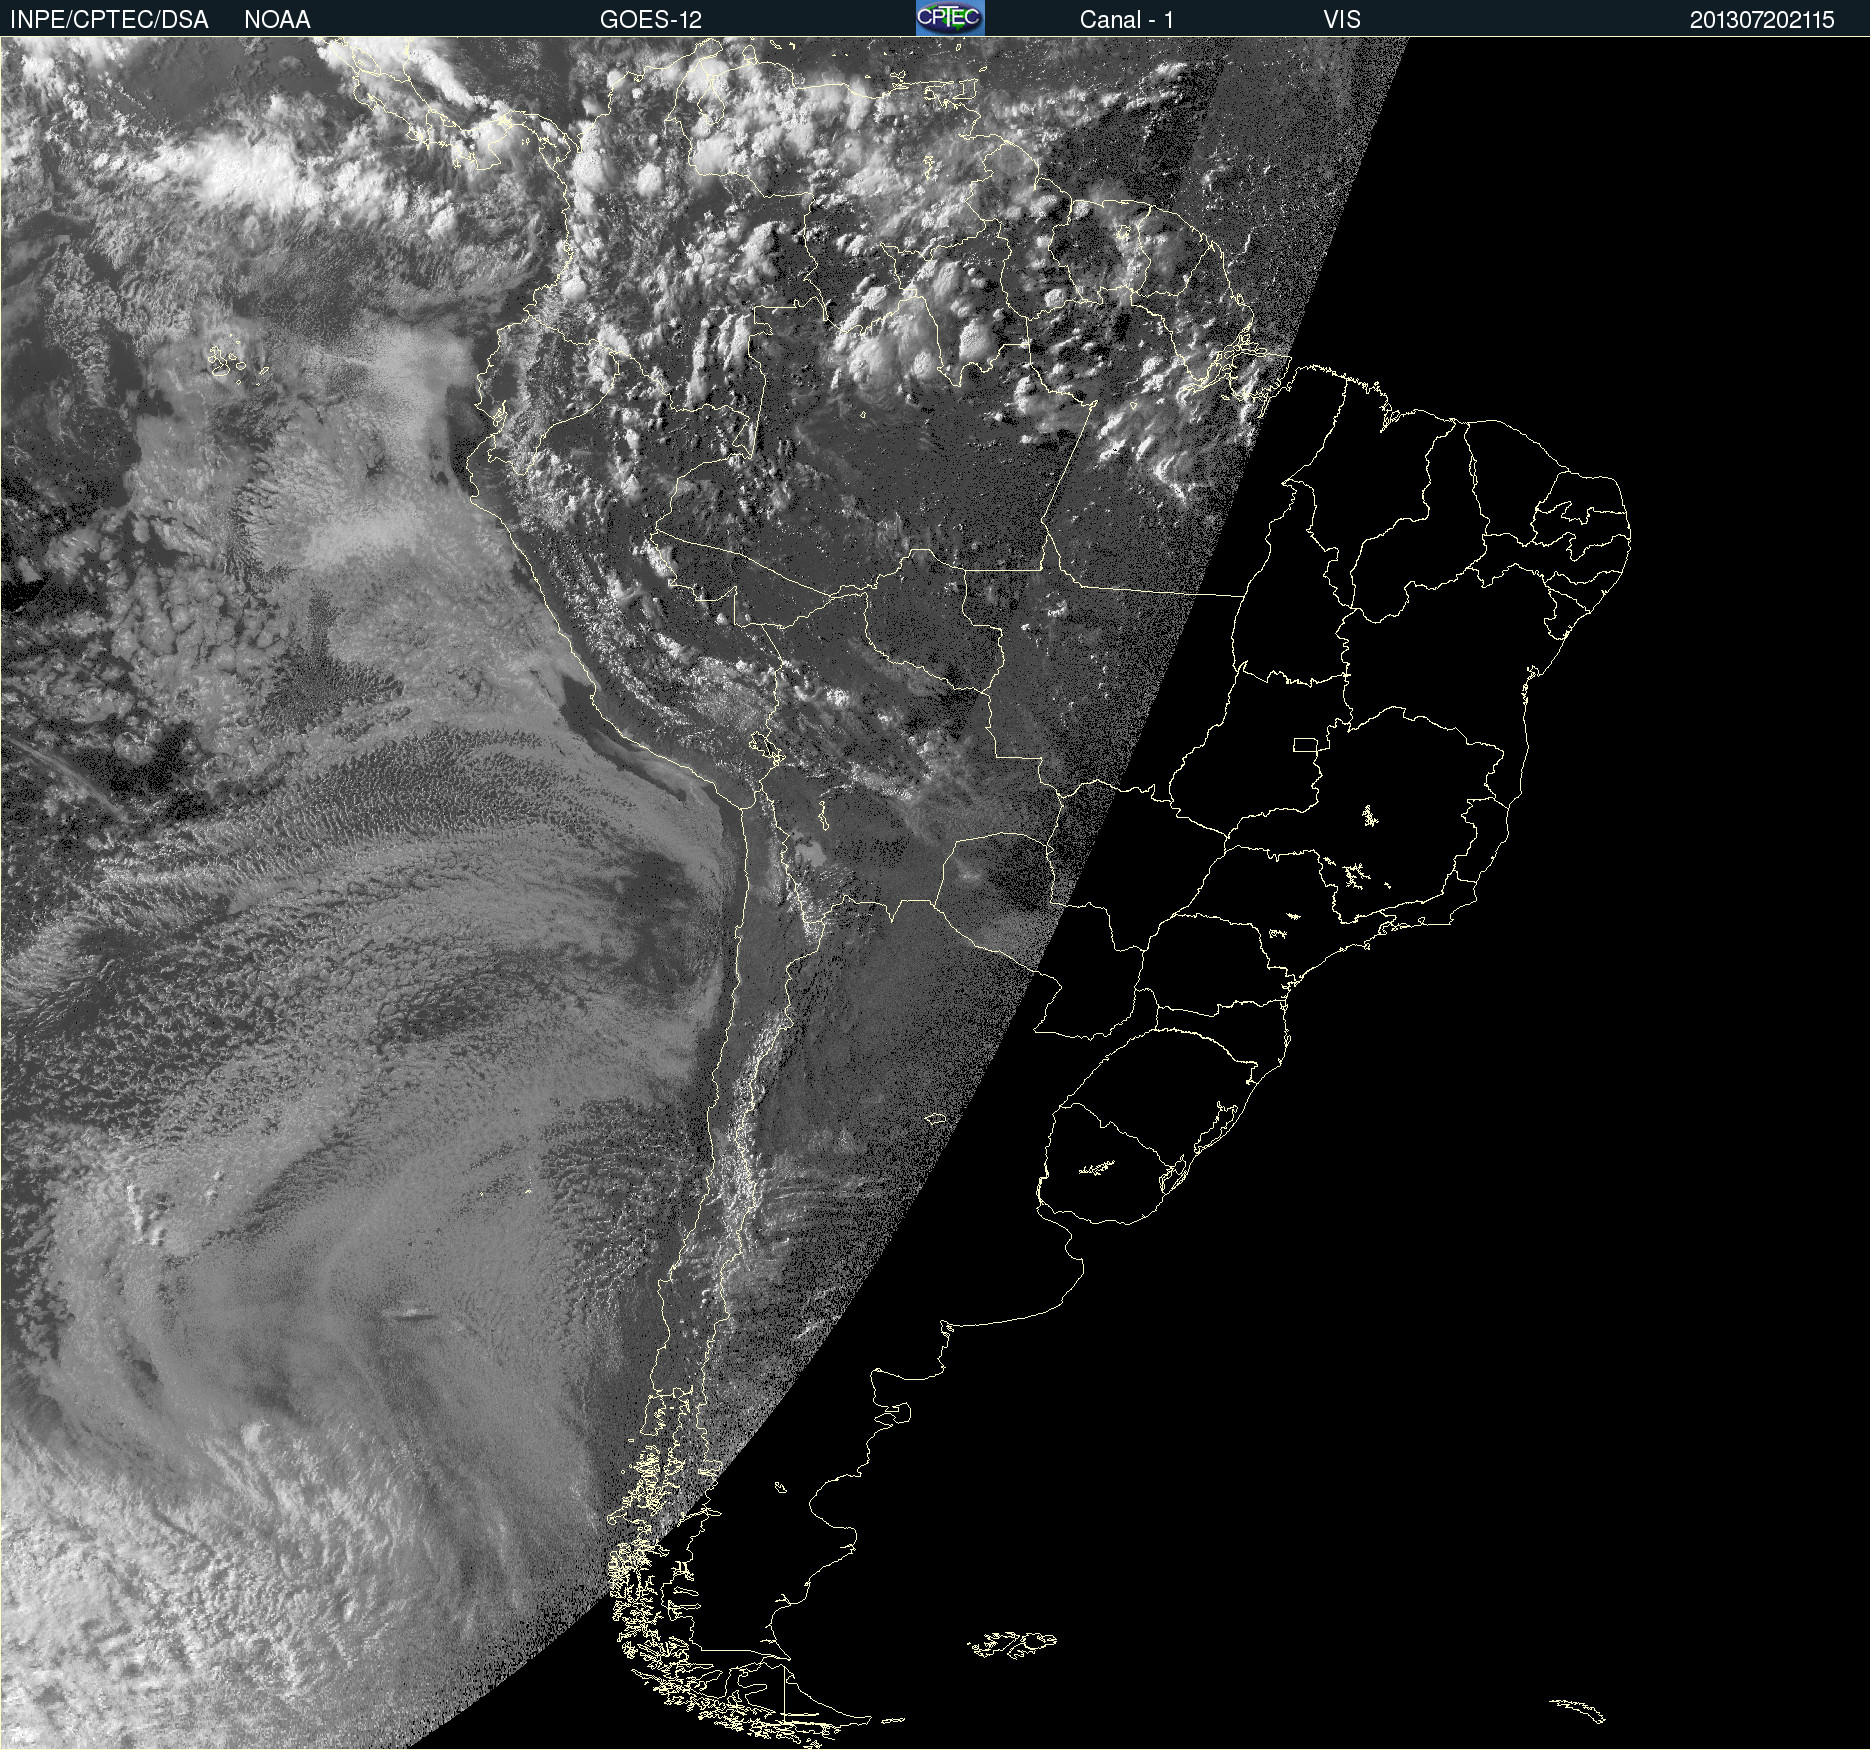The height and width of the screenshot is (1750, 1870).
Task: Click the CPTEC logo in header
Action: click(x=950, y=18)
